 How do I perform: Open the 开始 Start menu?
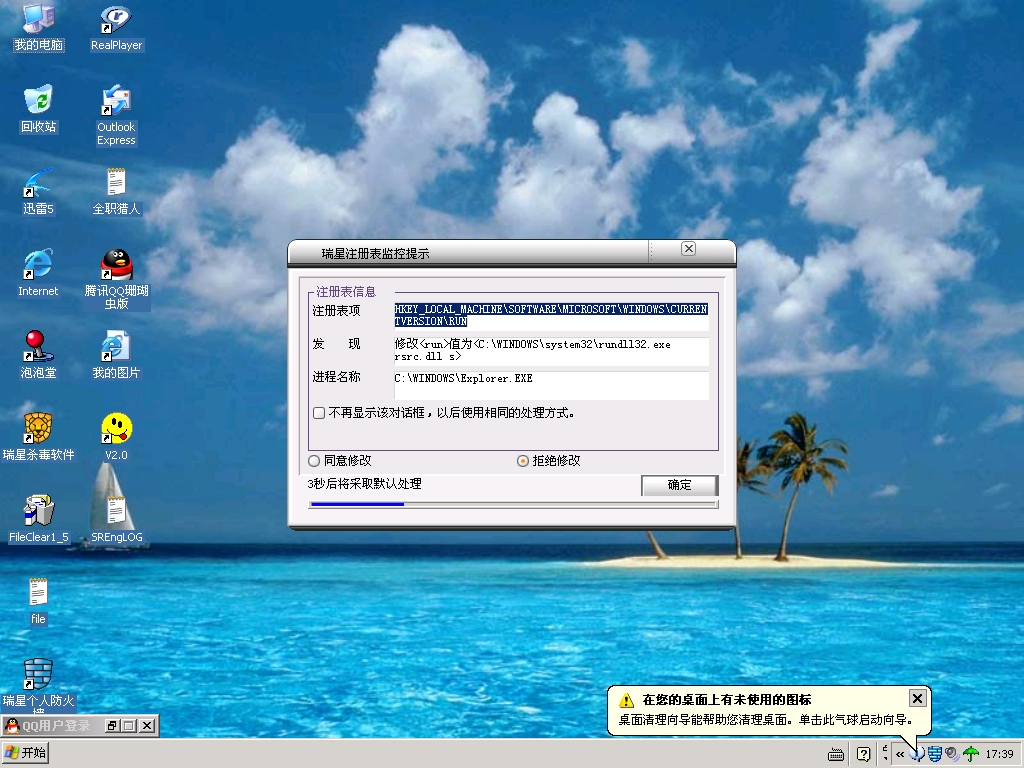(25, 753)
